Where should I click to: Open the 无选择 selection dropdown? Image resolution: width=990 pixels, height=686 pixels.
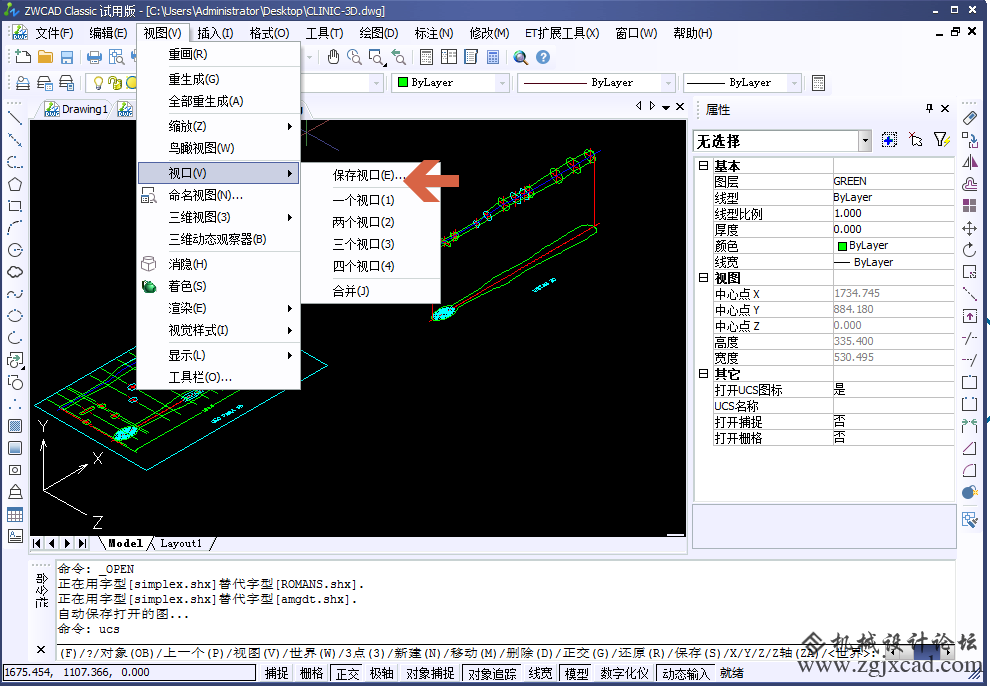tap(865, 141)
